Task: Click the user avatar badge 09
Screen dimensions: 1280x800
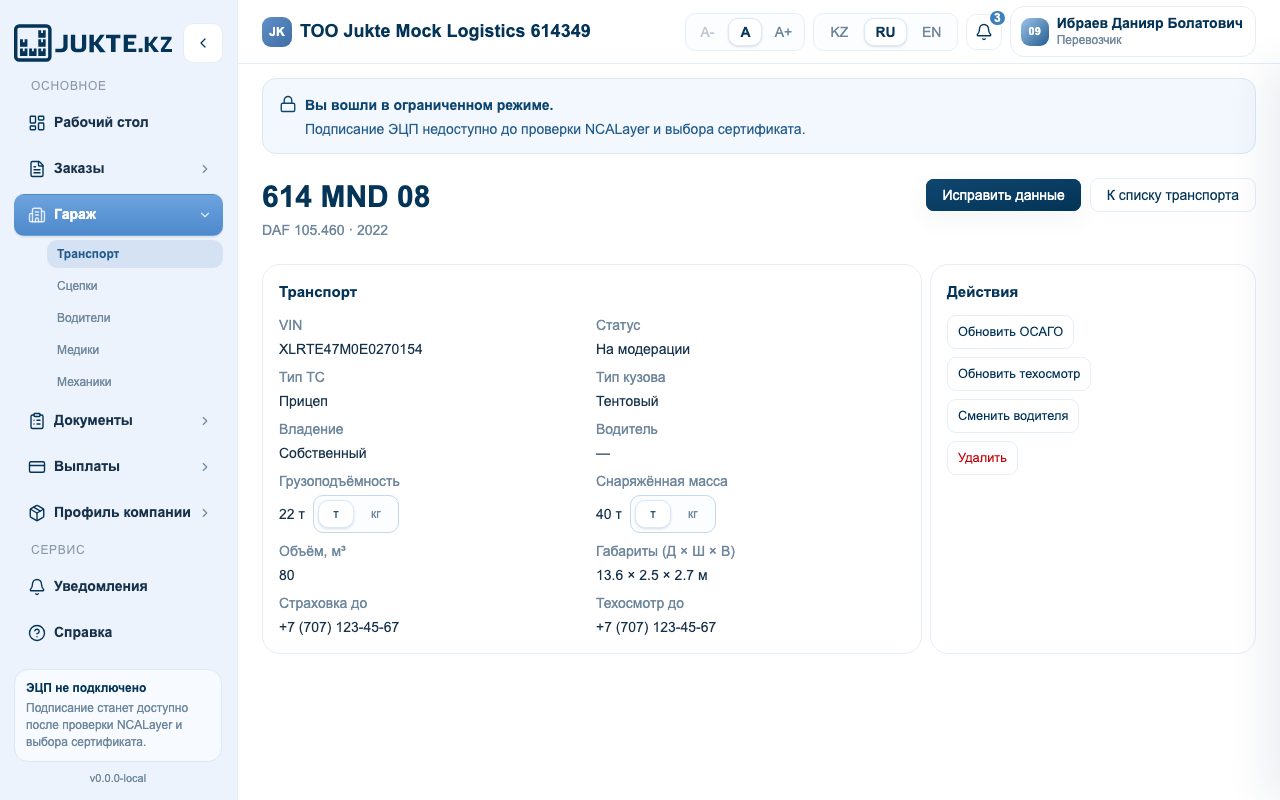Action: point(1035,32)
